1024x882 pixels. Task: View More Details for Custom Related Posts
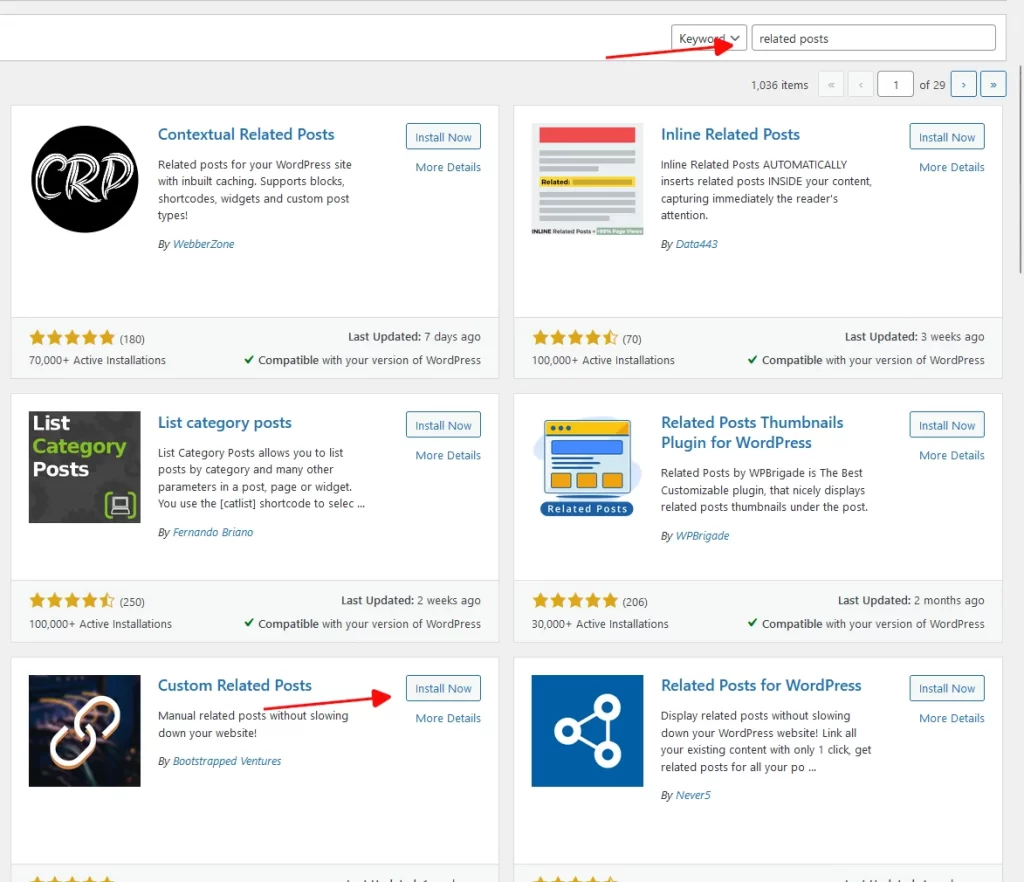(x=448, y=718)
